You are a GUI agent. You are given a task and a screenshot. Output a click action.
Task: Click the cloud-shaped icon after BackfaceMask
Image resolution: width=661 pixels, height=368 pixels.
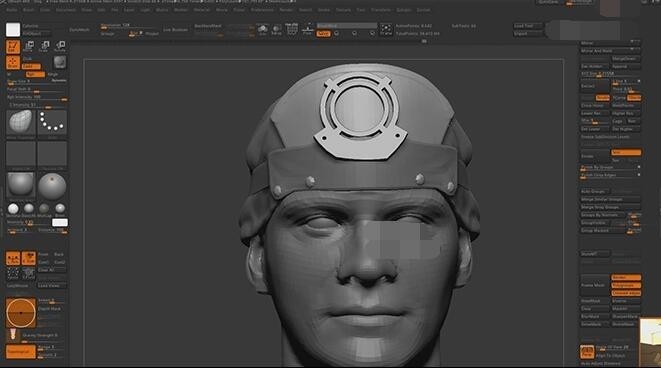click(263, 30)
